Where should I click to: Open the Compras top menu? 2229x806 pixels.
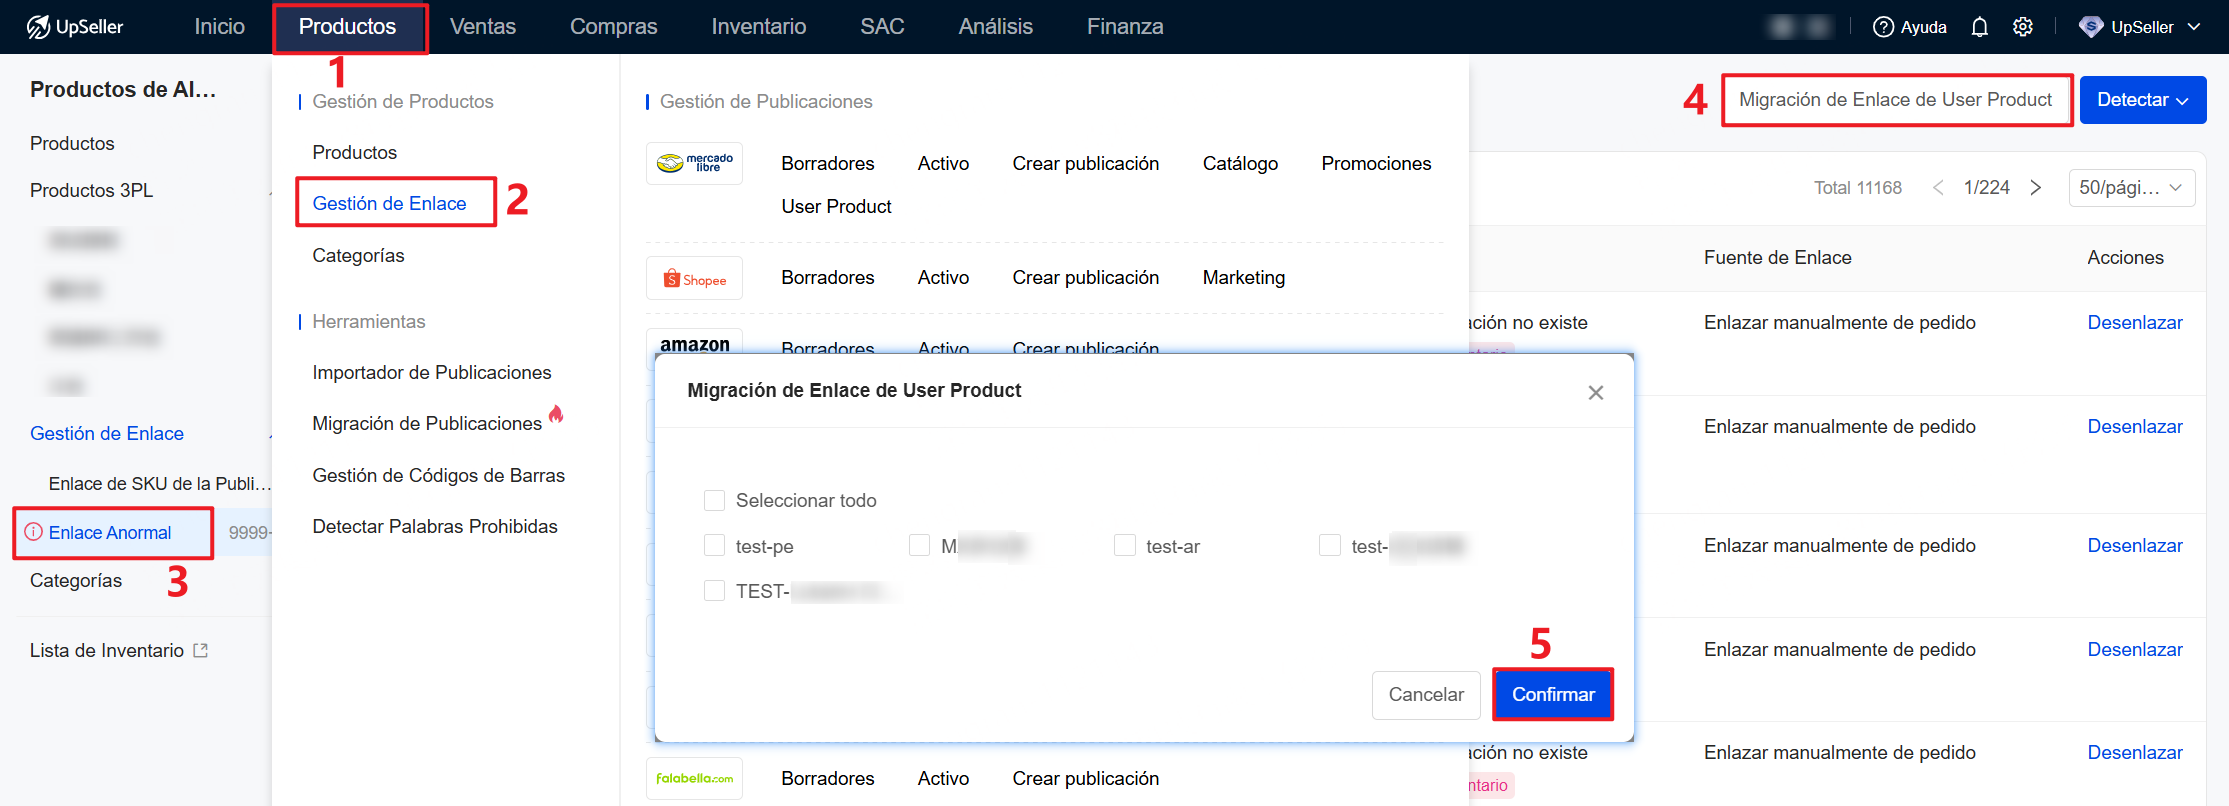pyautogui.click(x=614, y=27)
